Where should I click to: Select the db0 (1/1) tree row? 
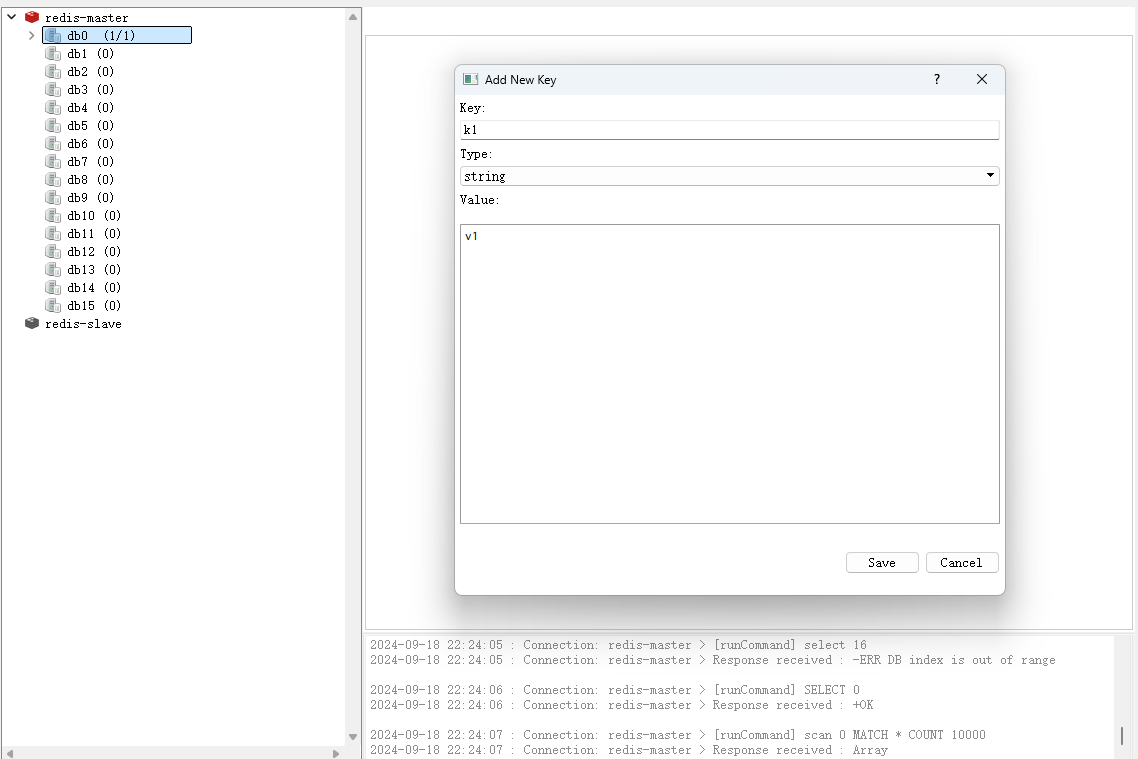117,36
